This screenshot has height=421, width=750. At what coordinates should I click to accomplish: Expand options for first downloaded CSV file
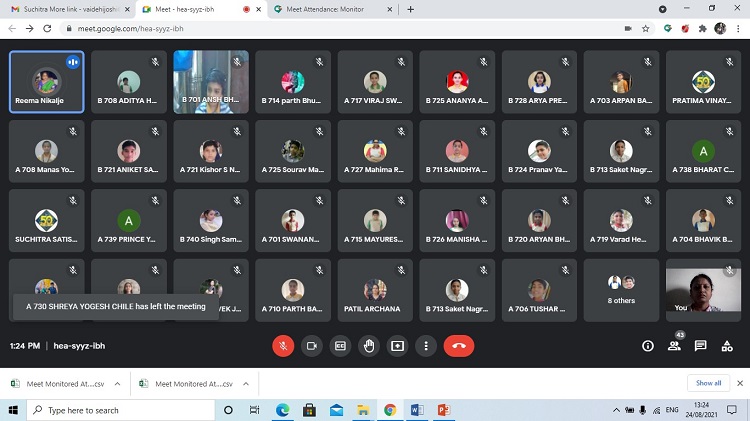point(117,383)
